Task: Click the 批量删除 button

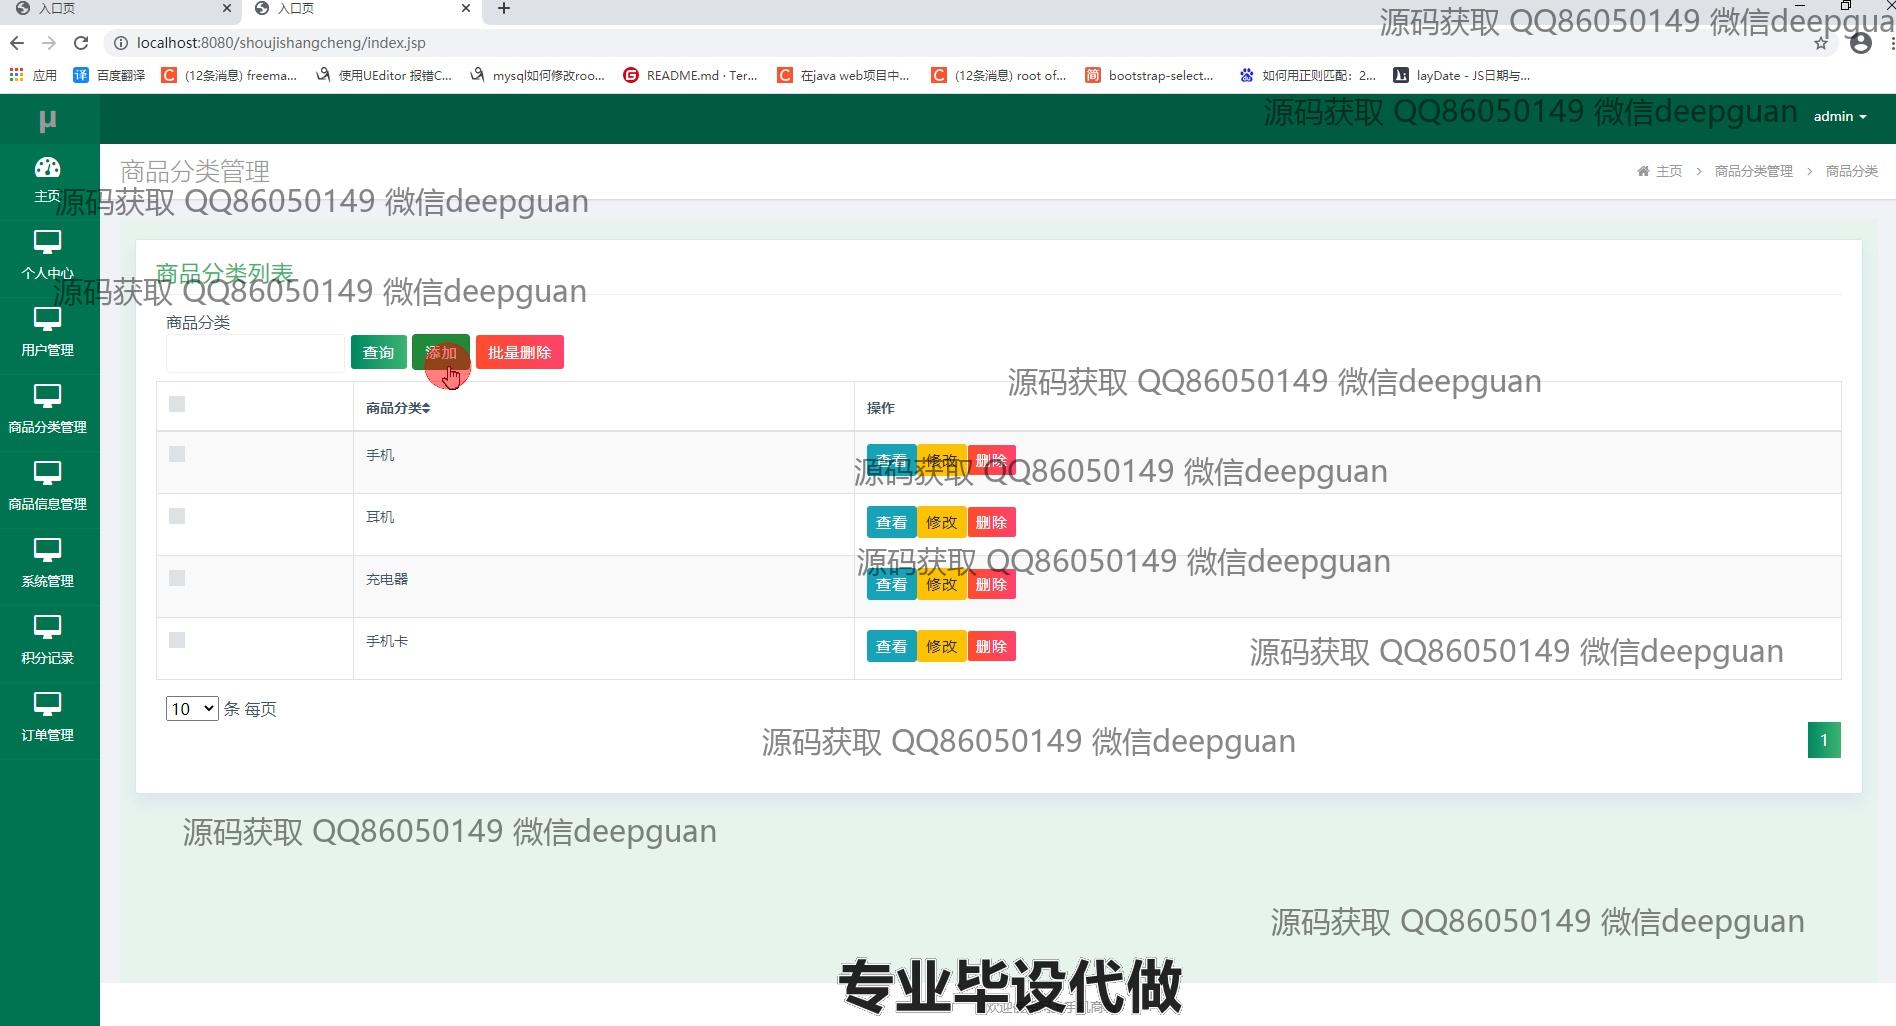Action: tap(519, 352)
